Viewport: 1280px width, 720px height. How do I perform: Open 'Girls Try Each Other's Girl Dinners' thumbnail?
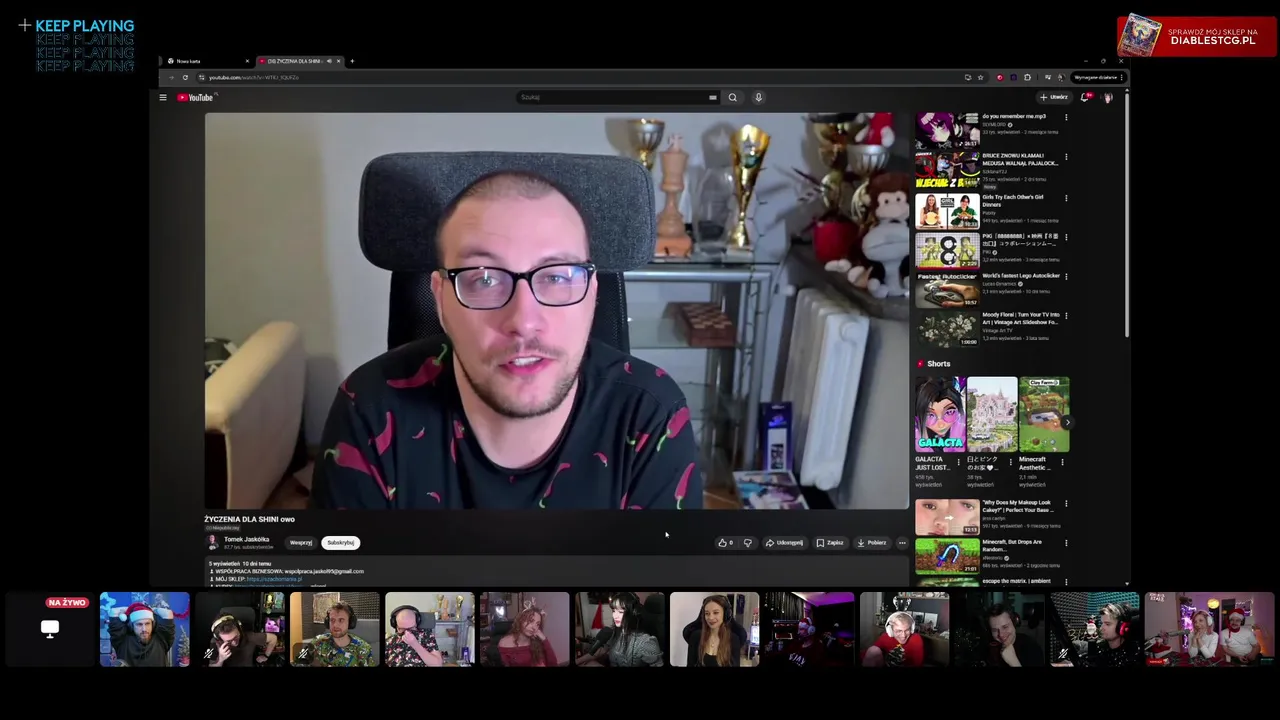(x=947, y=211)
